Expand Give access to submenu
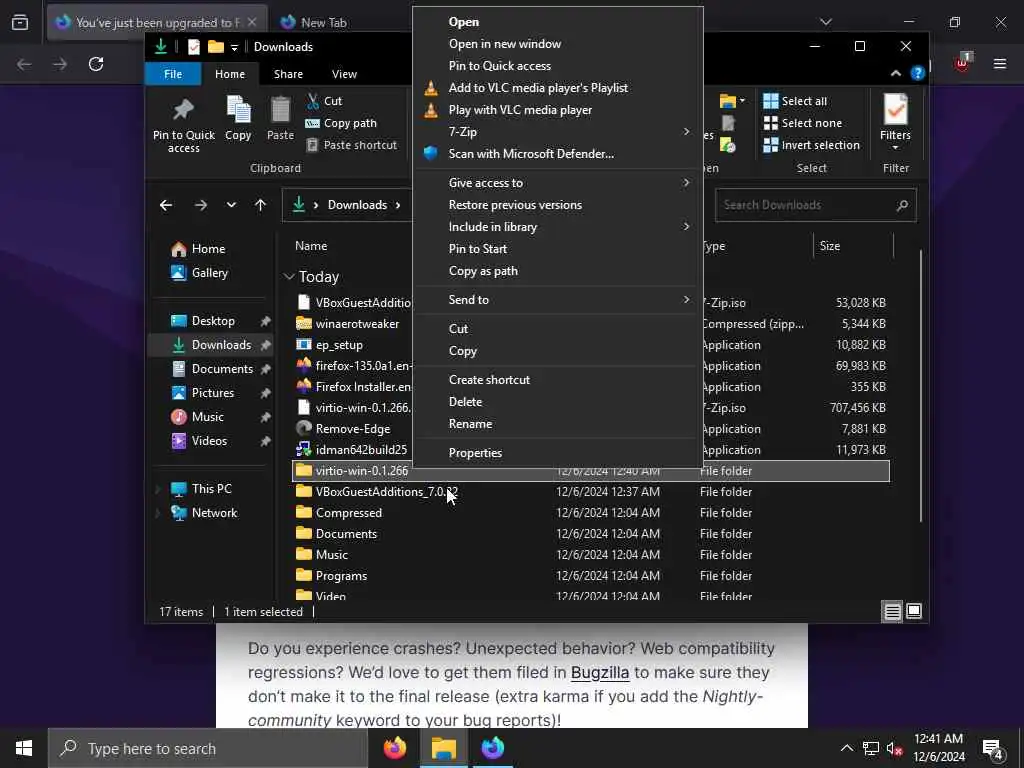 point(558,183)
